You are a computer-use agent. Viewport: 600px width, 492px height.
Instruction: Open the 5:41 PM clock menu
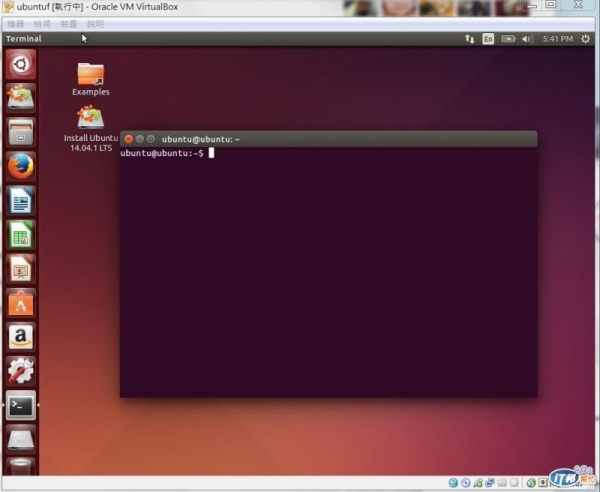(558, 39)
